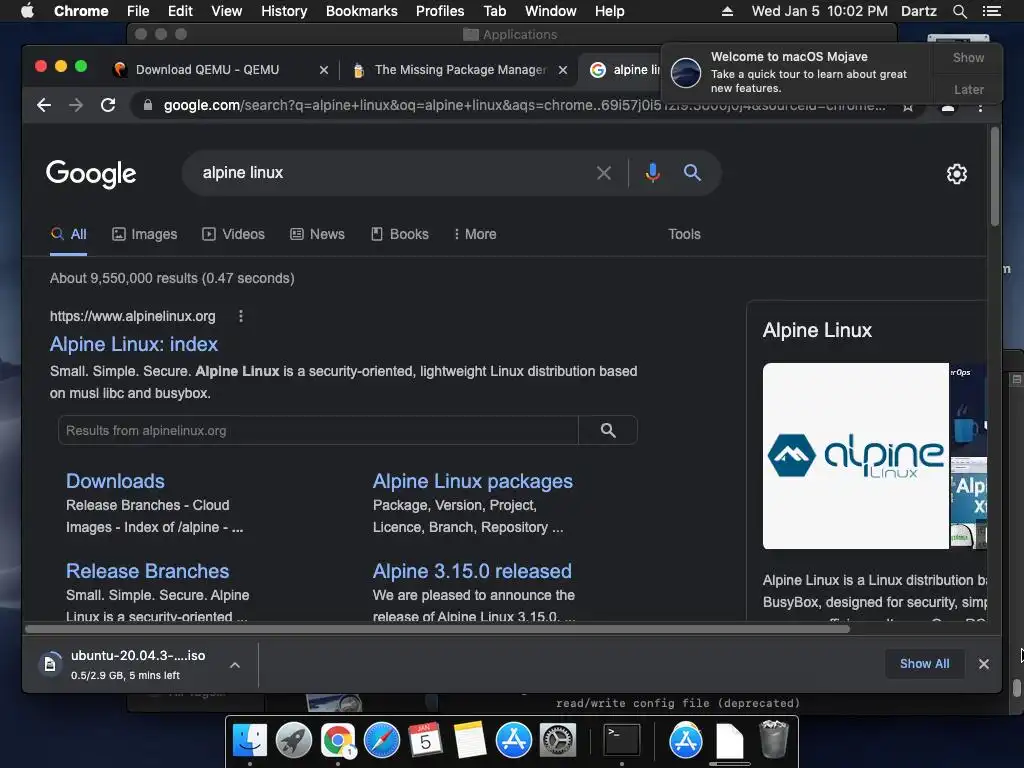
Task: Click the Spotlight search icon in menu bar
Action: point(959,11)
